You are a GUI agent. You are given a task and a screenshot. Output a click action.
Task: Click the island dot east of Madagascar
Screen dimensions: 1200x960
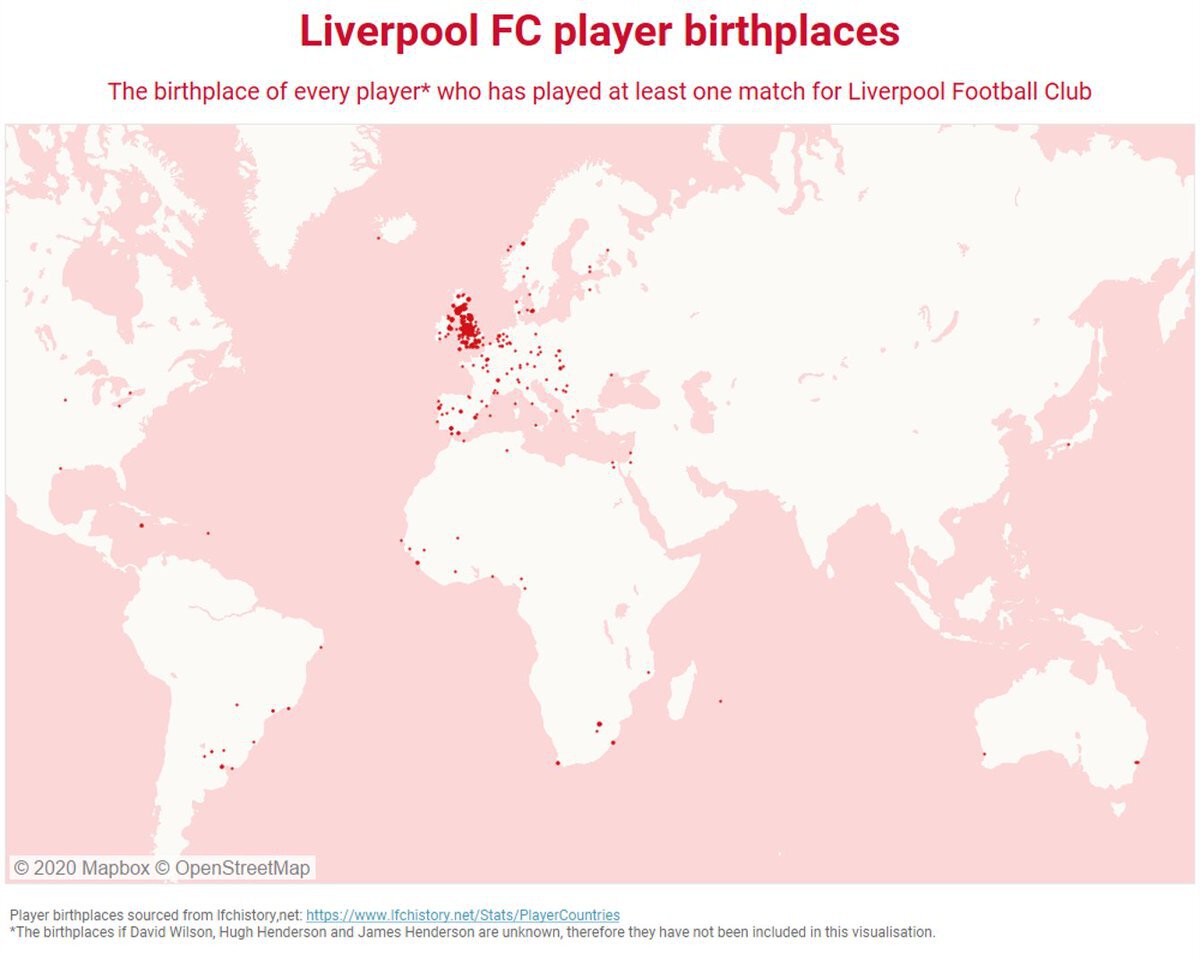[x=720, y=700]
